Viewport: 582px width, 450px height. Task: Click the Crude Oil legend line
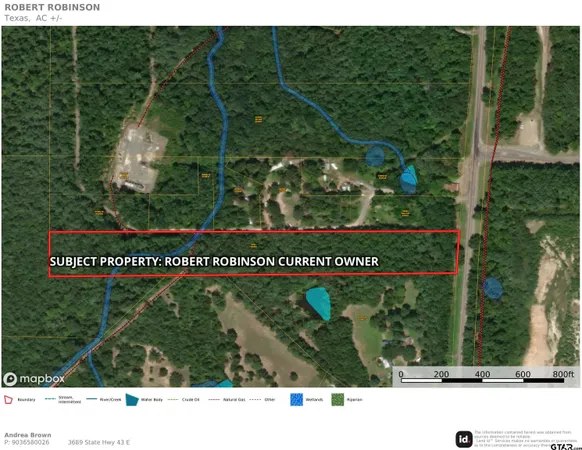click(x=173, y=400)
